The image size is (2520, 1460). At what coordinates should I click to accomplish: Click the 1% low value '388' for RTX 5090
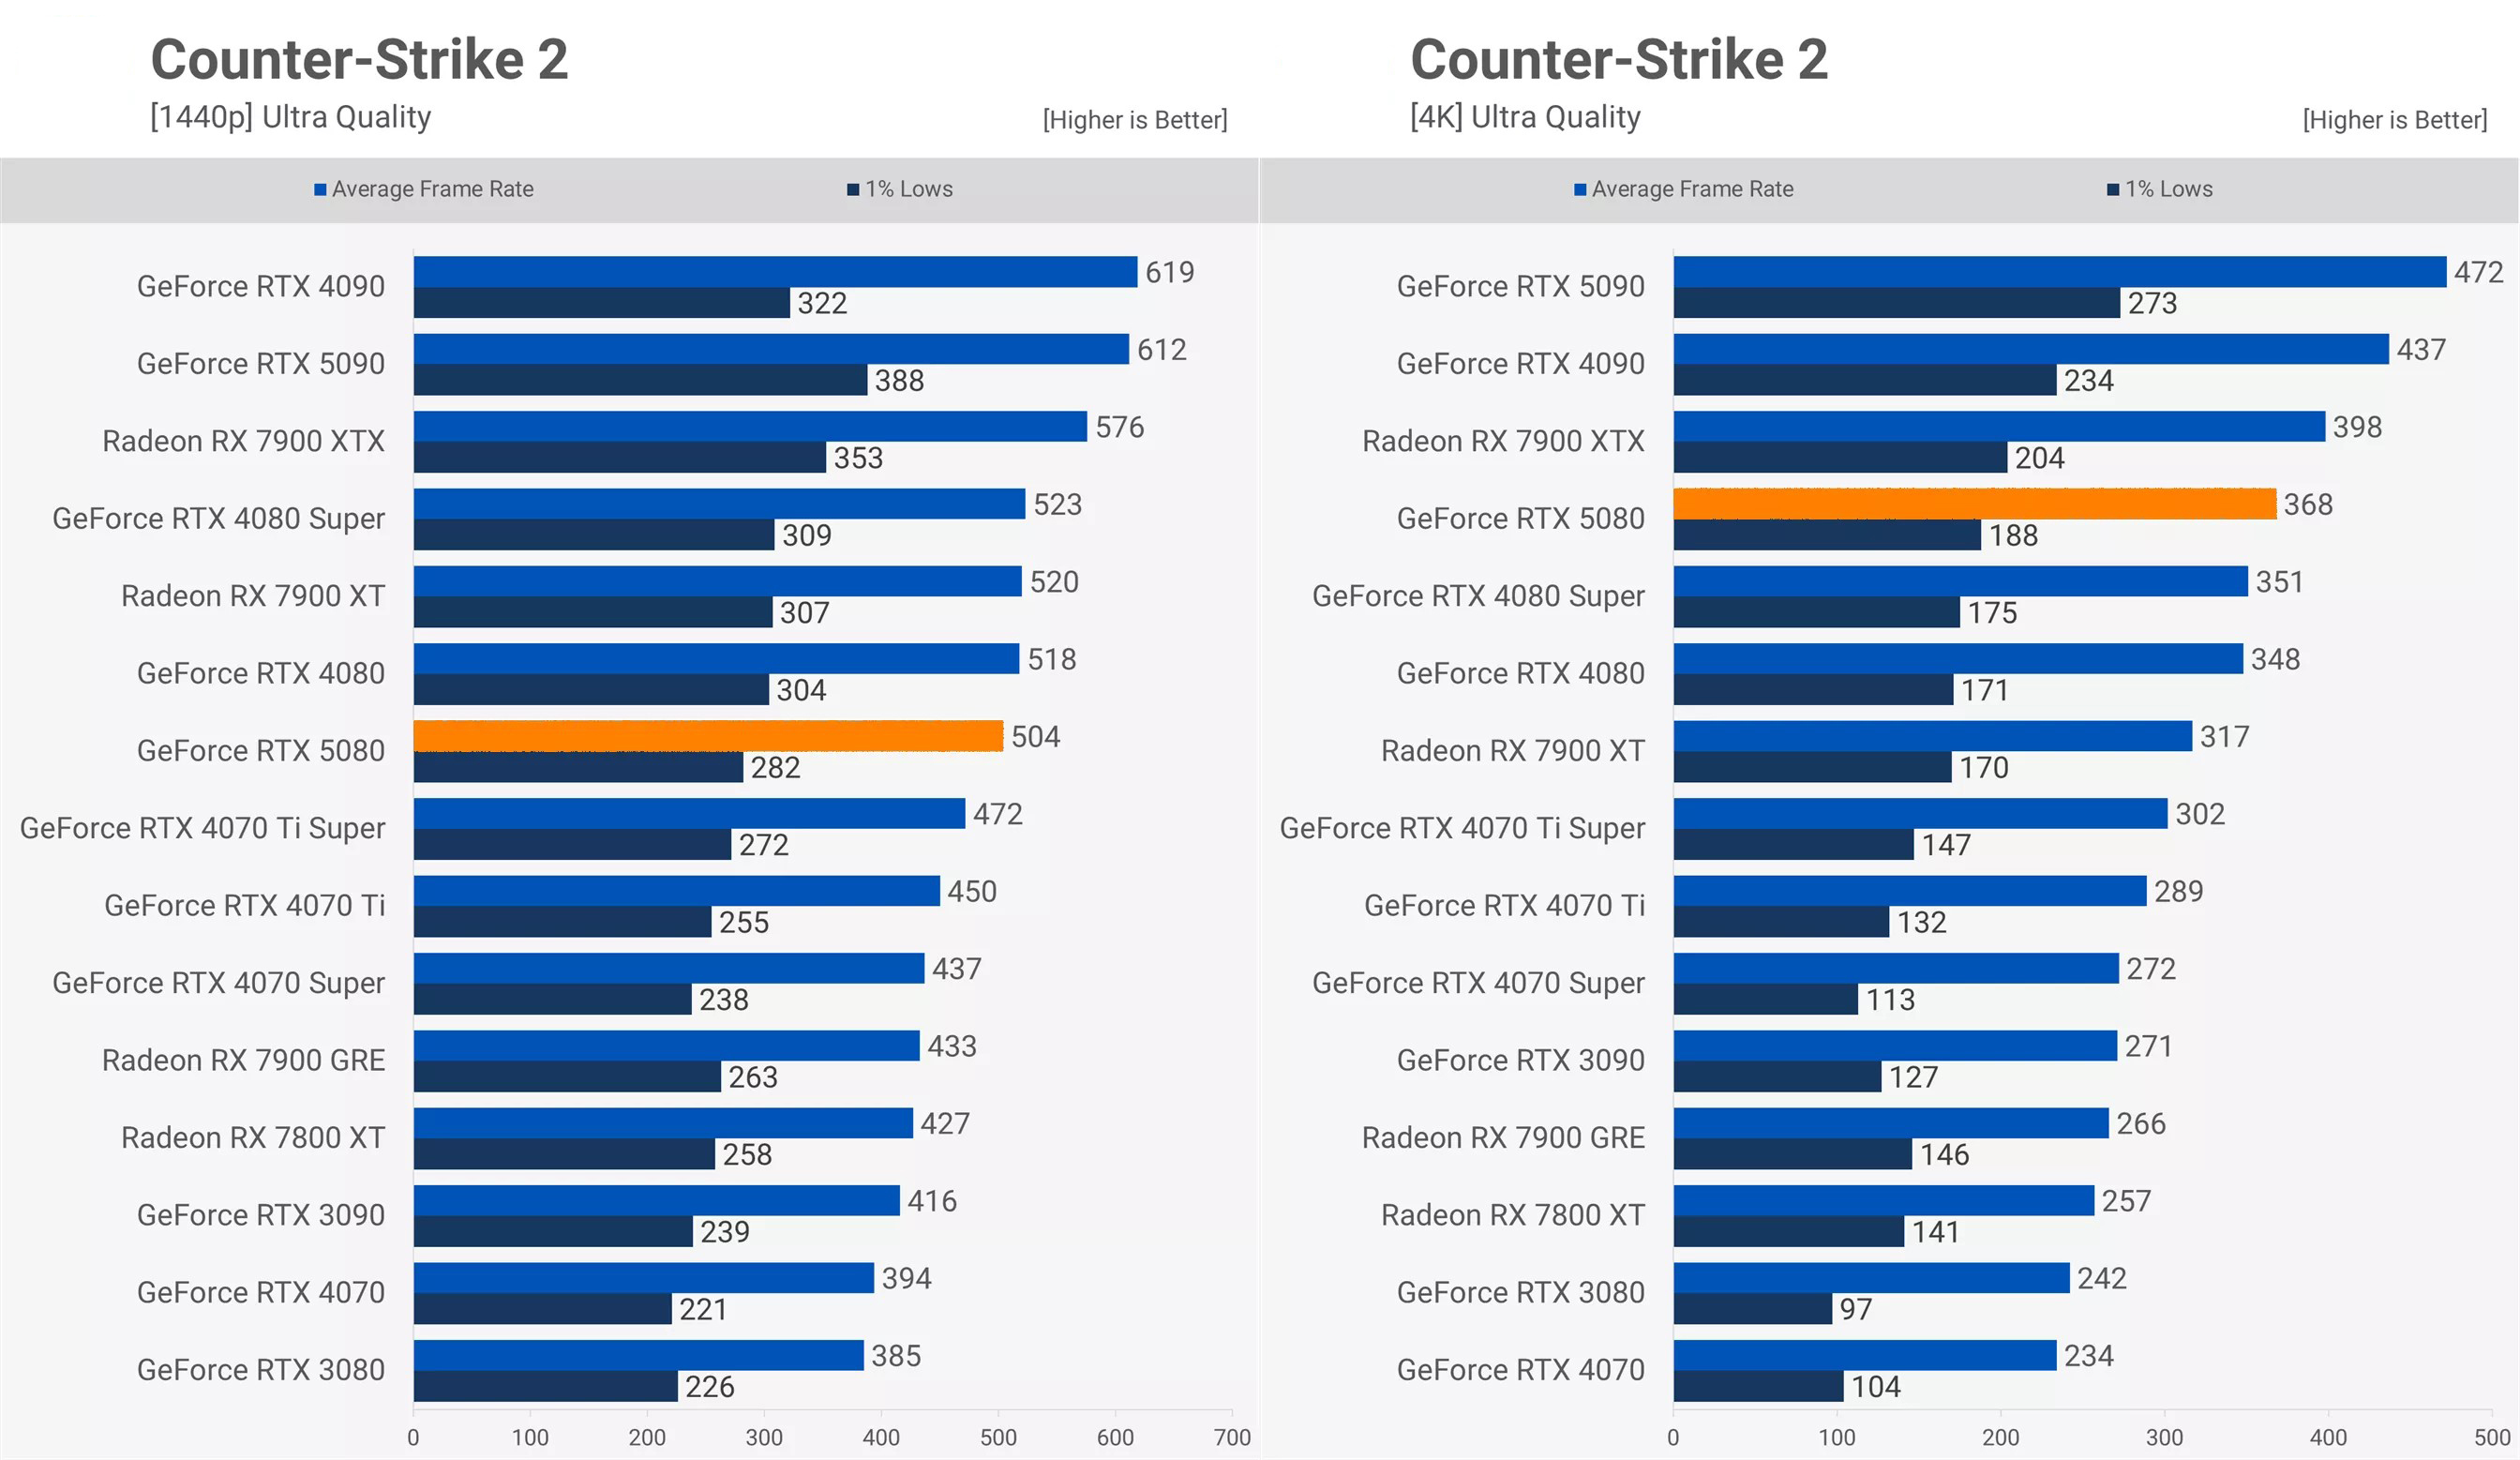pos(900,381)
